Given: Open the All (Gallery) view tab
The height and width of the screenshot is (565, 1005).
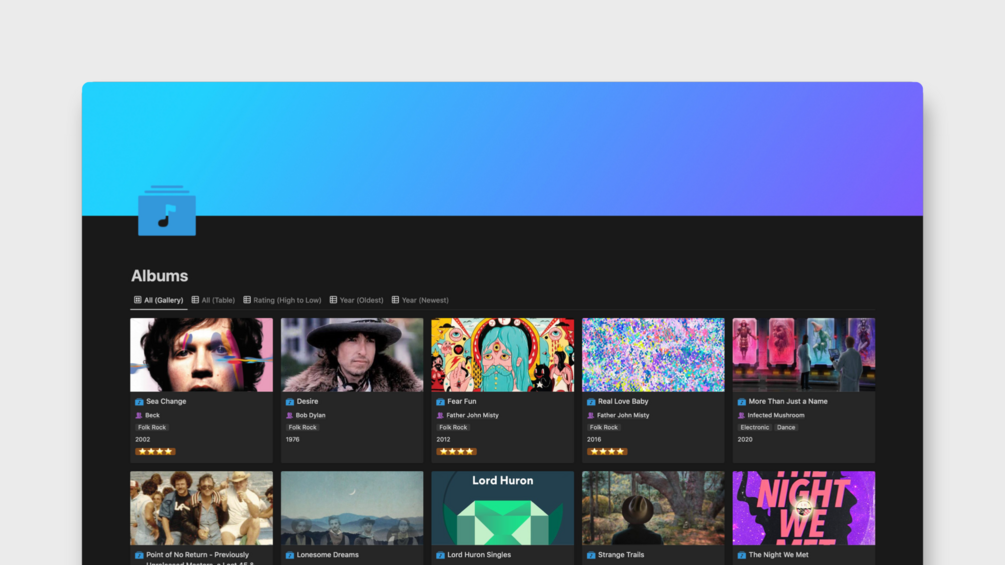Looking at the screenshot, I should click(158, 300).
